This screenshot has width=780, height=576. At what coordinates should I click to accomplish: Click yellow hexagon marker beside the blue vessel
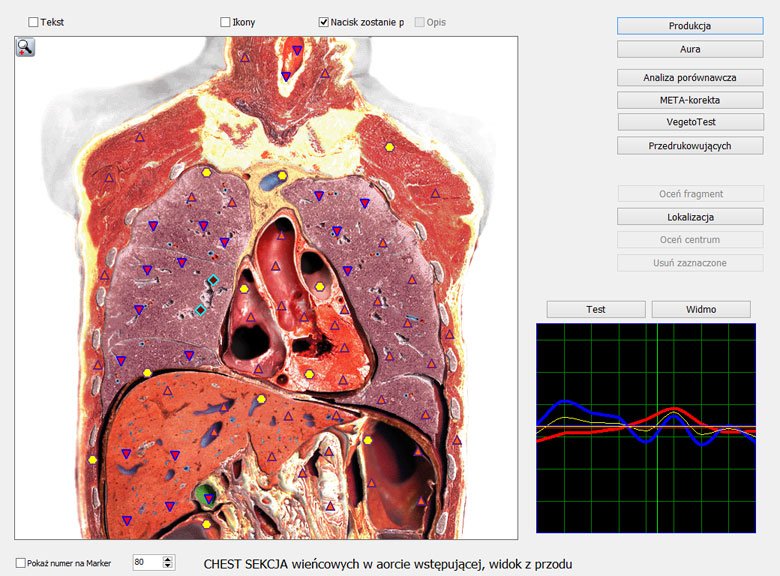283,176
